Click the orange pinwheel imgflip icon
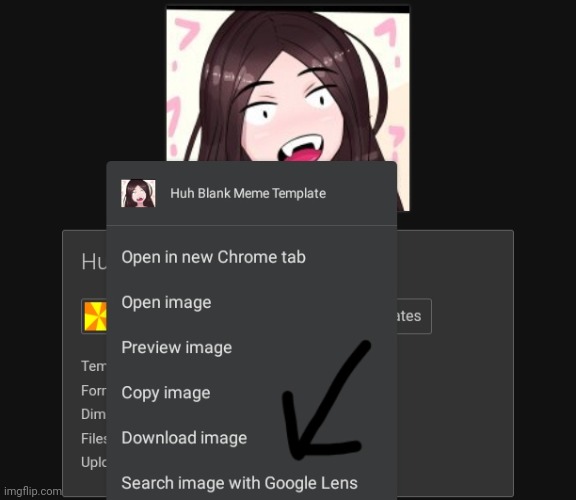Screen dimensions: 576x500 coord(95,316)
